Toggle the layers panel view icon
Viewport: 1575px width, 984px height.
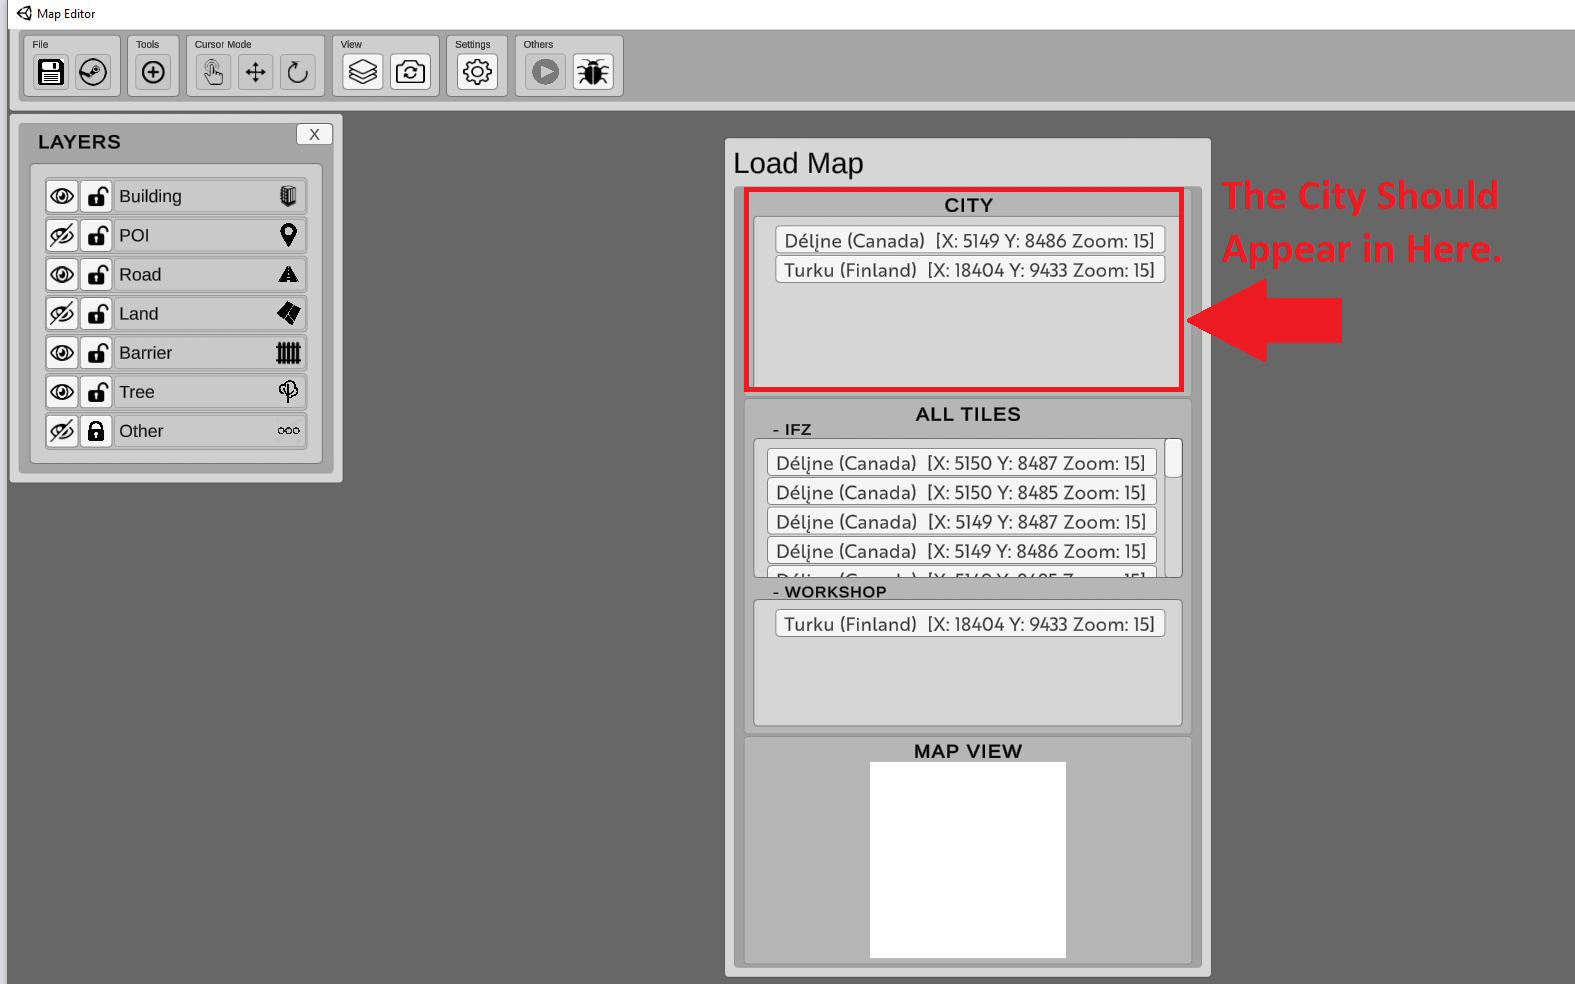[363, 72]
